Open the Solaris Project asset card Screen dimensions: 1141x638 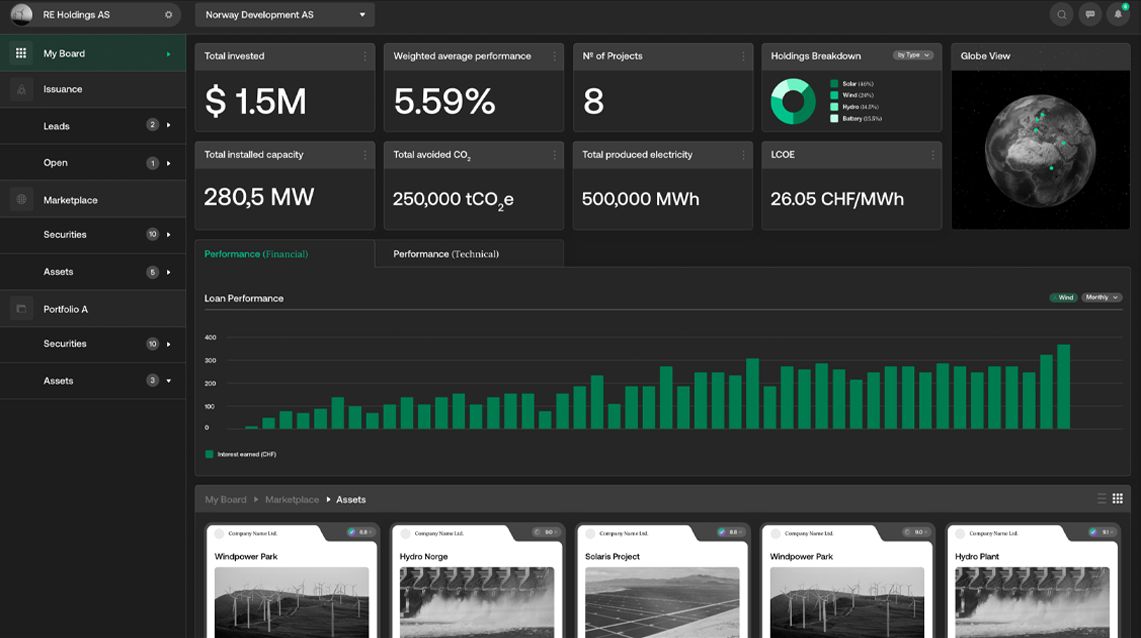pyautogui.click(x=662, y=580)
